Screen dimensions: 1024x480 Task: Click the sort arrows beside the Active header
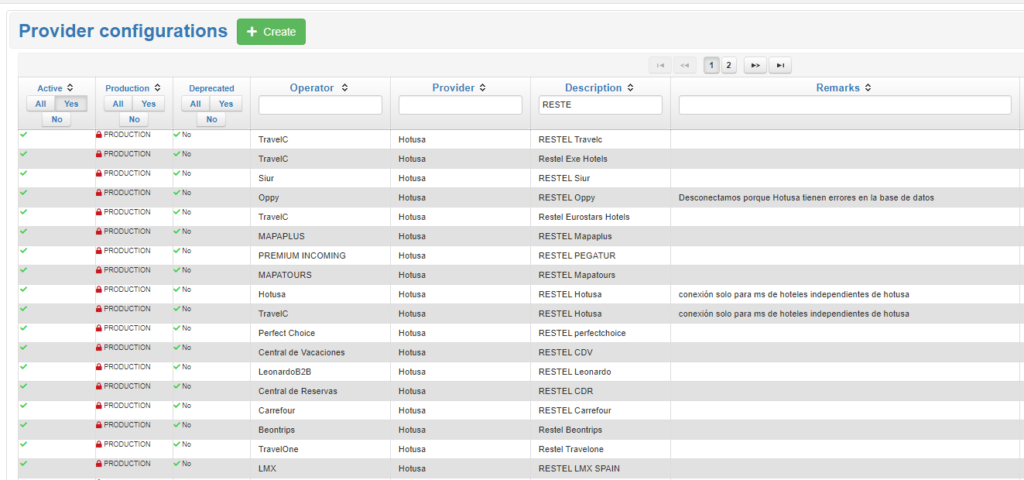point(70,88)
